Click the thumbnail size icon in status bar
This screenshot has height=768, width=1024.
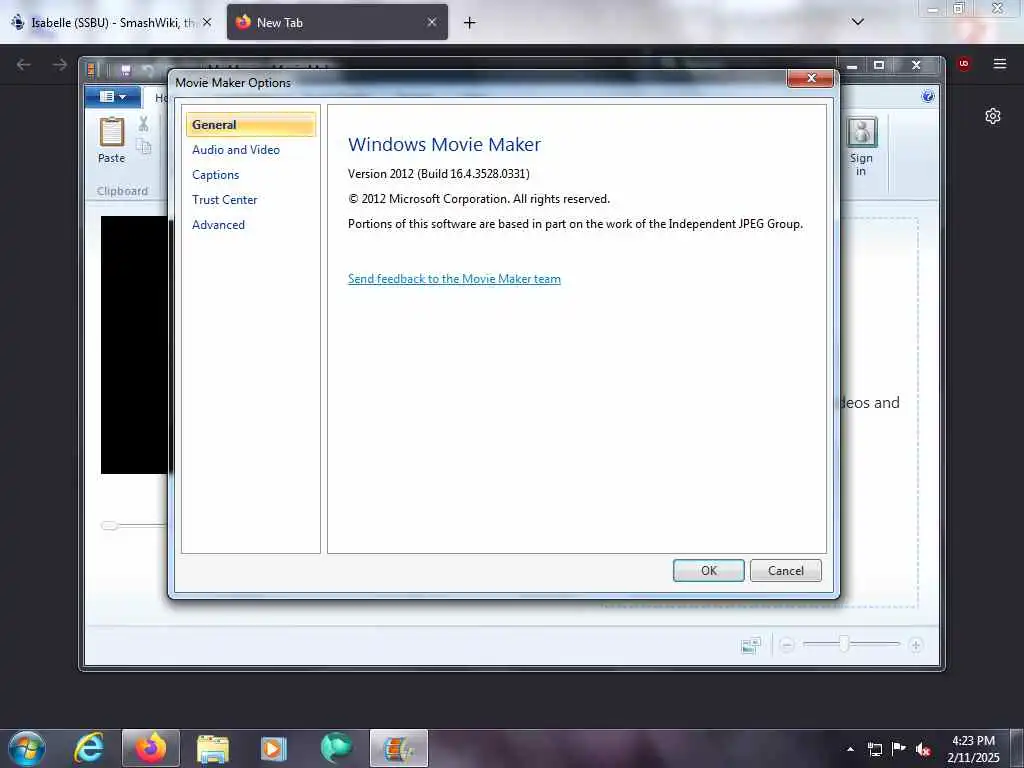pyautogui.click(x=751, y=645)
